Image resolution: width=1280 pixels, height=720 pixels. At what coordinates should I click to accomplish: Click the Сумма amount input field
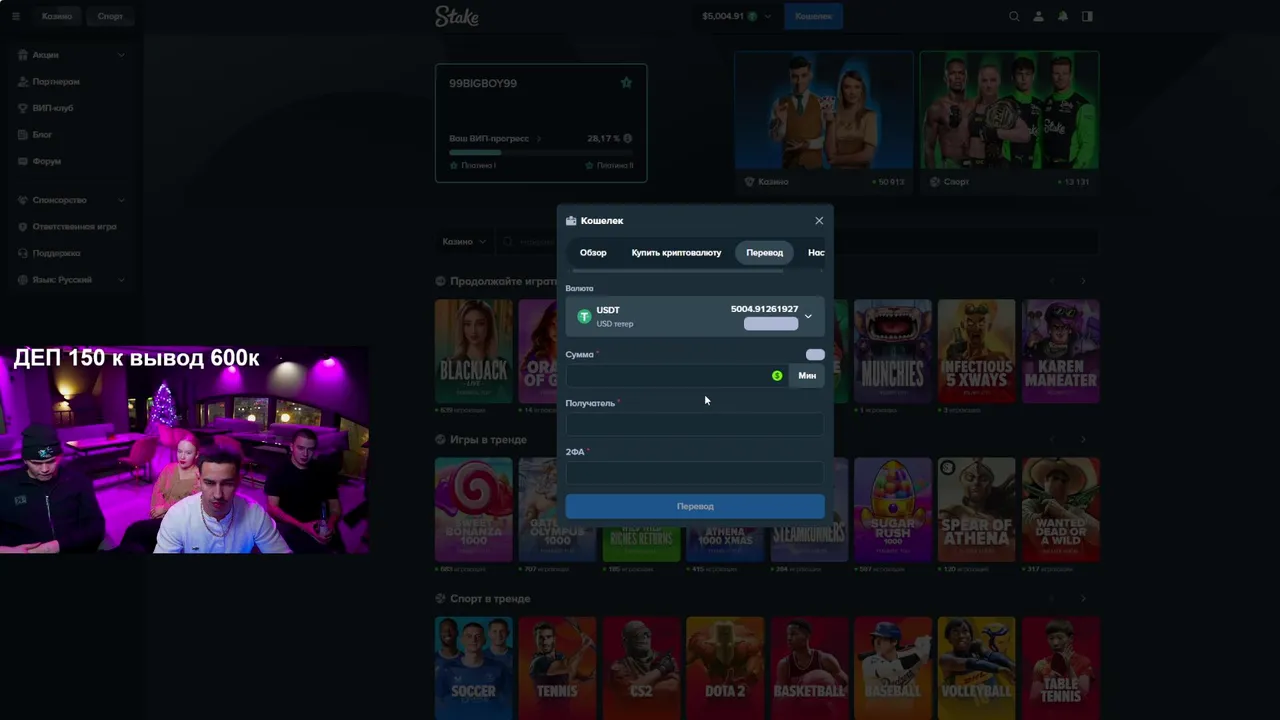[677, 376]
